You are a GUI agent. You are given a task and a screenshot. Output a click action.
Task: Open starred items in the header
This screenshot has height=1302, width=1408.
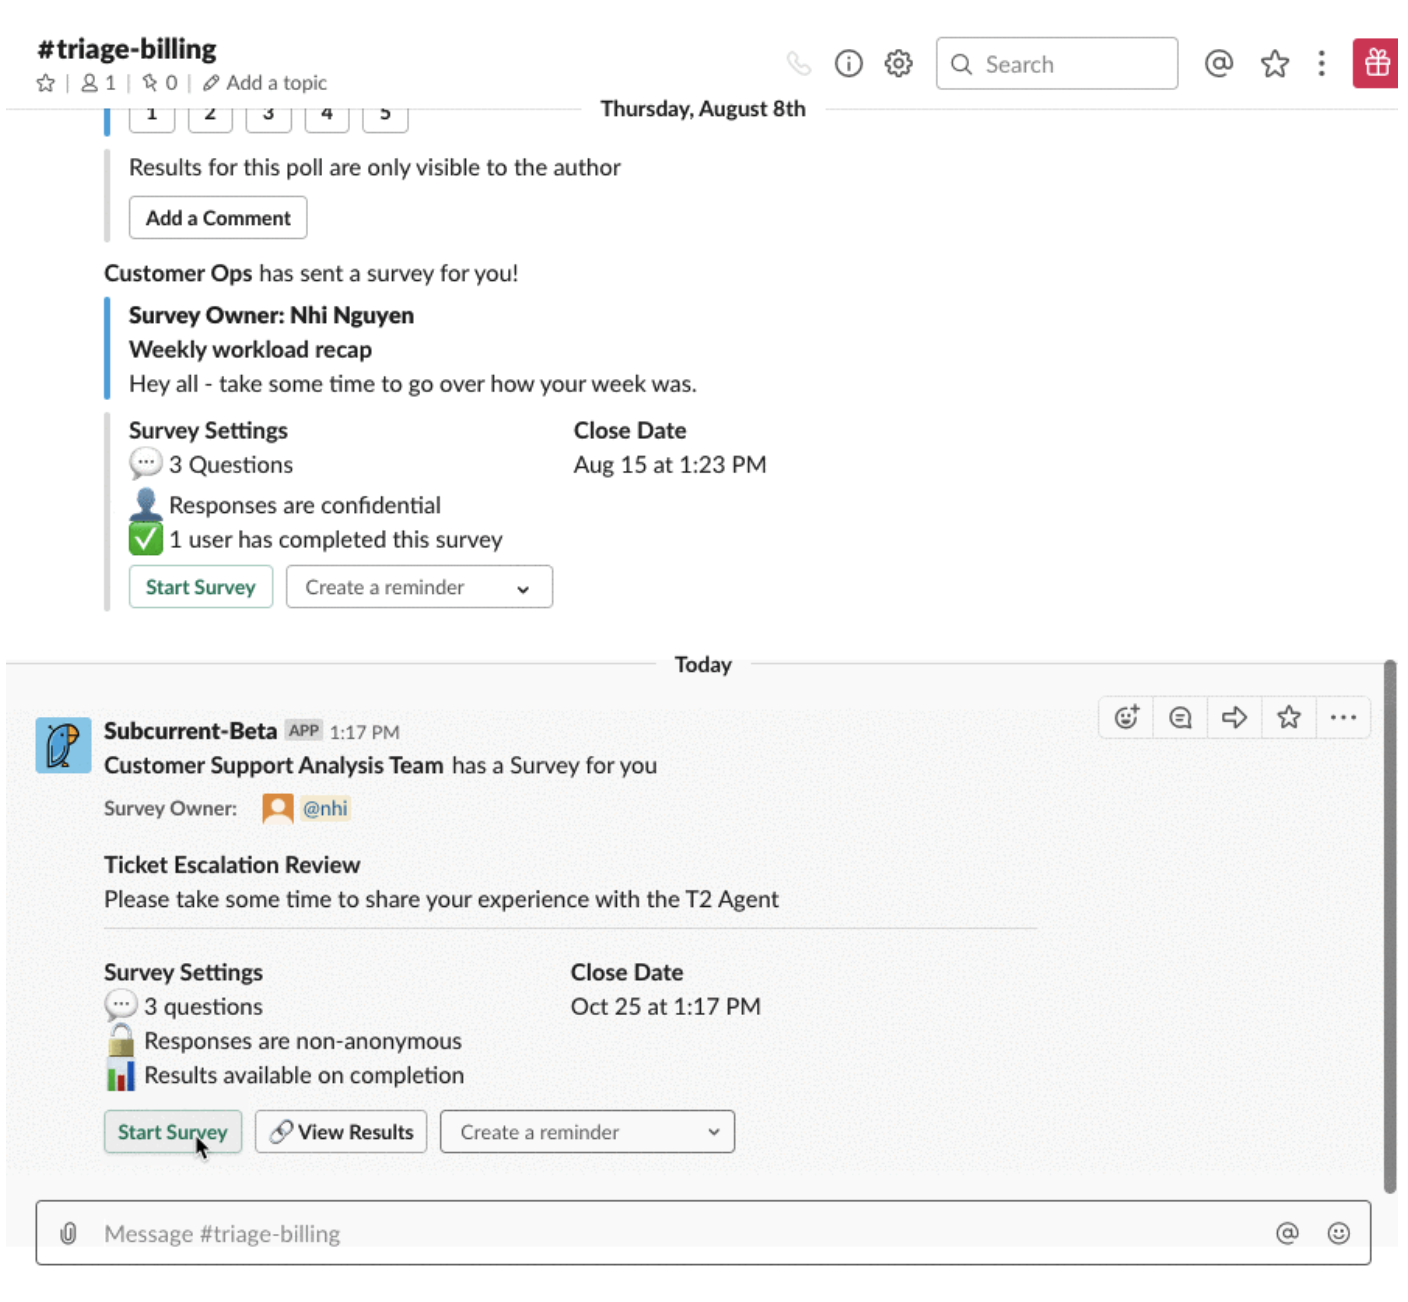pos(1274,64)
